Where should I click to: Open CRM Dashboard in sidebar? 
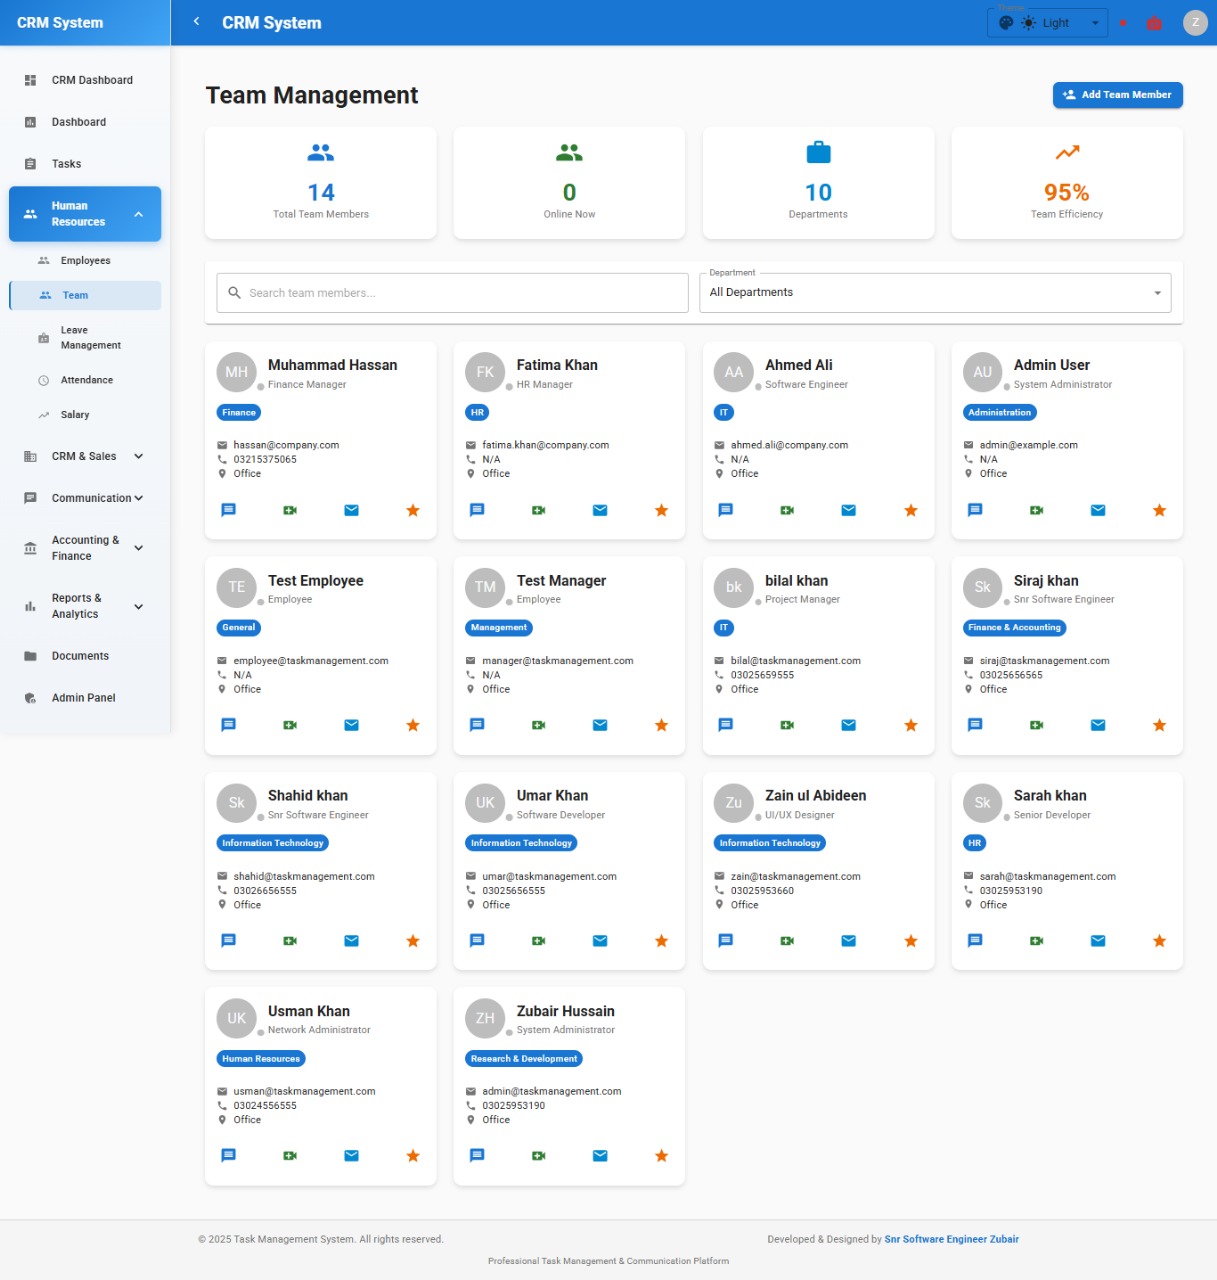85,80
